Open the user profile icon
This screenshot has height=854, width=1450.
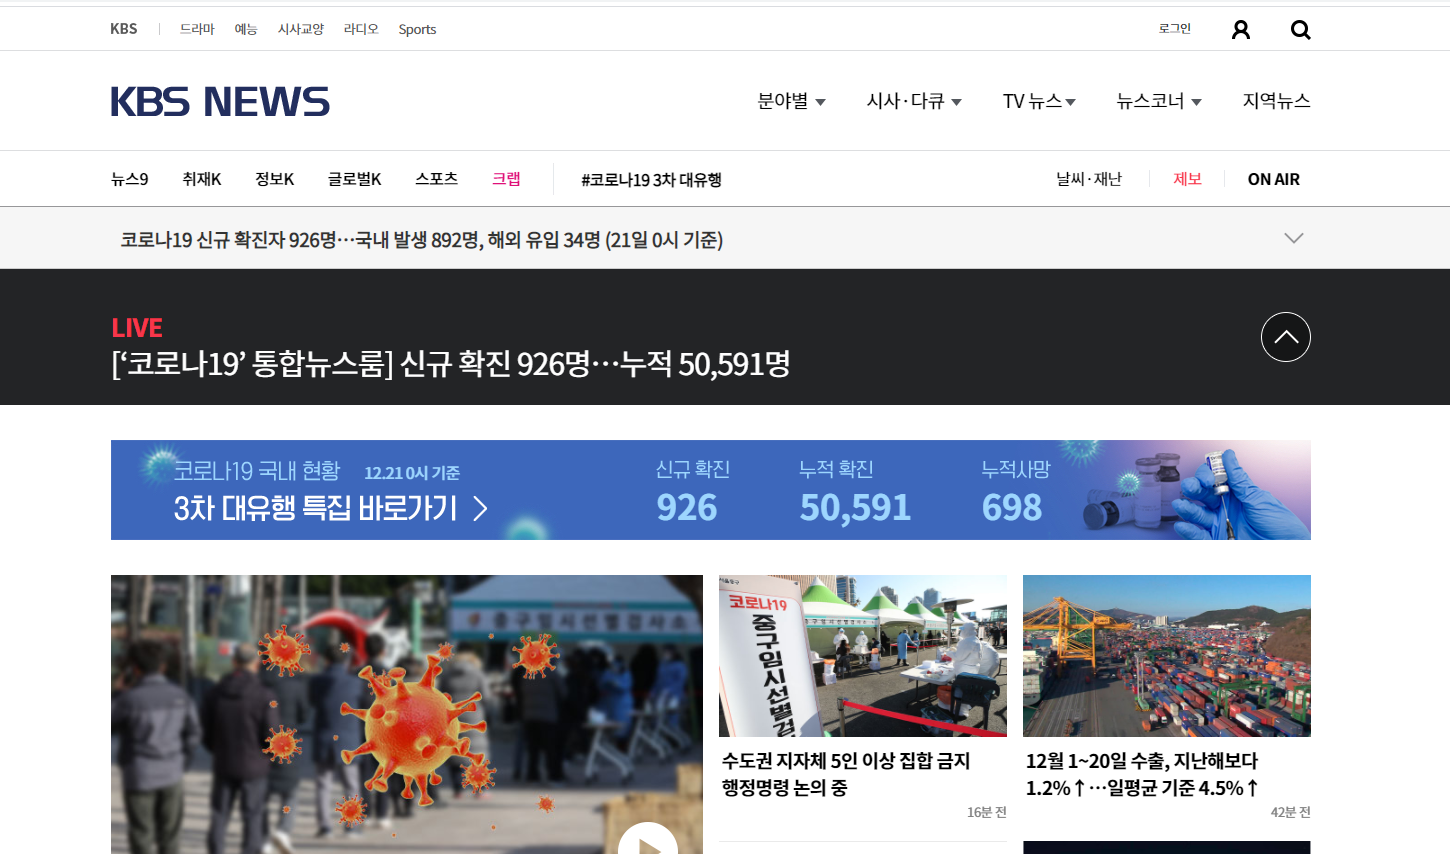tap(1241, 30)
